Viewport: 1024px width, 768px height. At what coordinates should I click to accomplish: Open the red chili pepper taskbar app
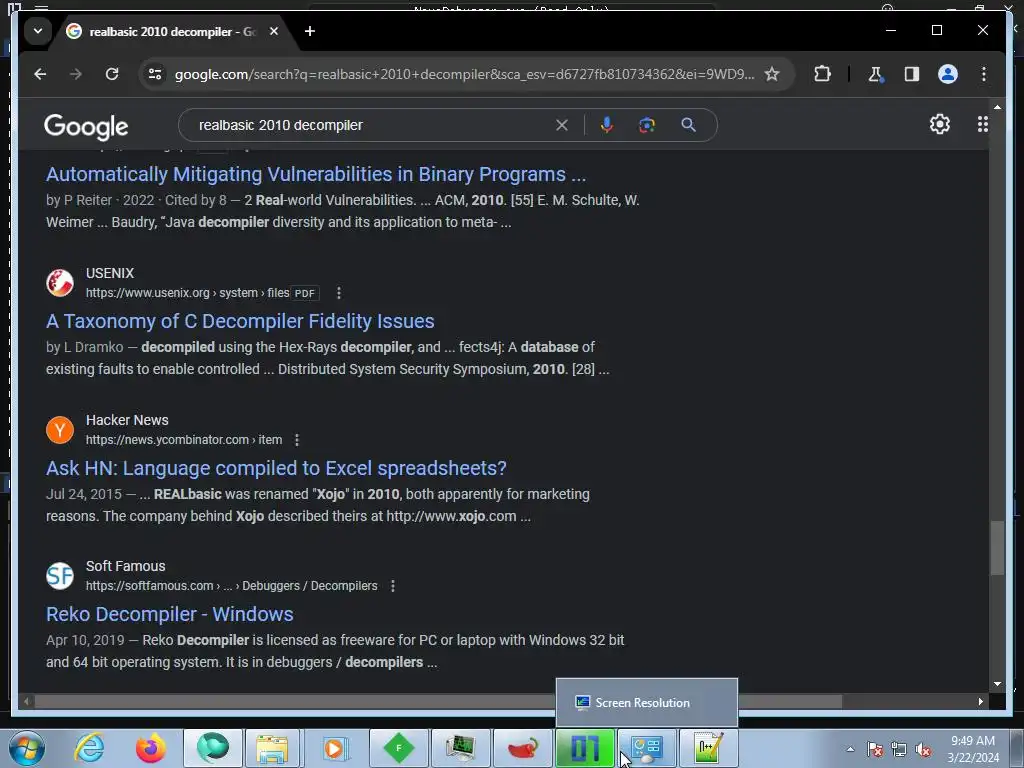pos(523,748)
